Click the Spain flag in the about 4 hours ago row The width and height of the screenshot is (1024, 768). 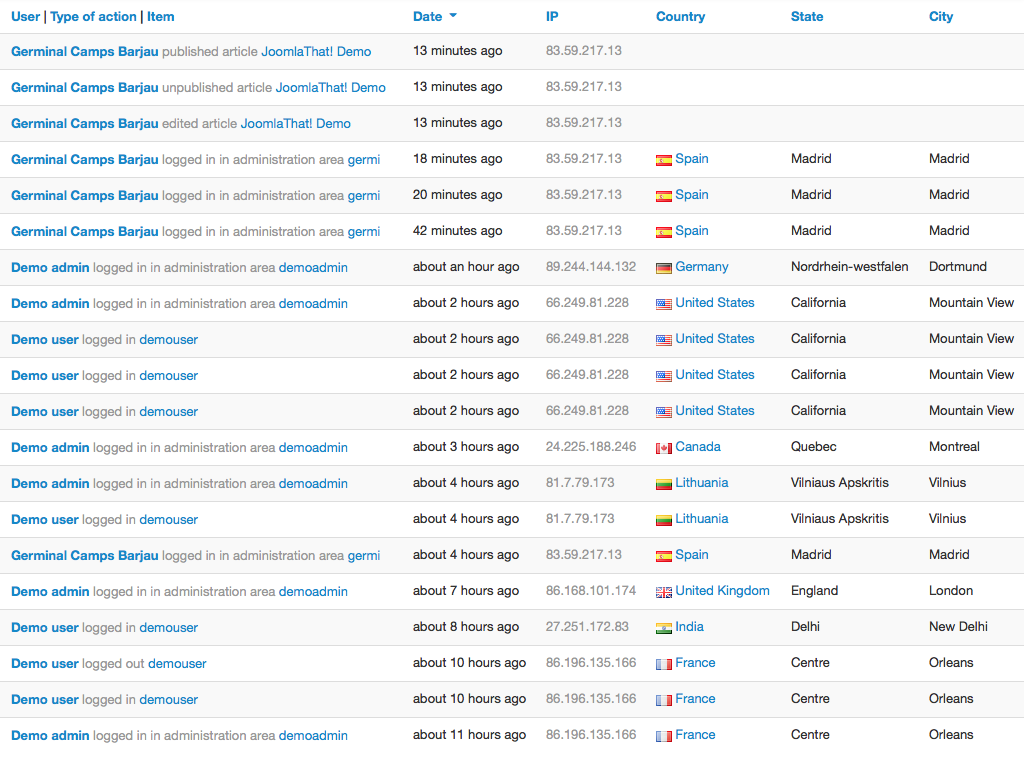[664, 556]
